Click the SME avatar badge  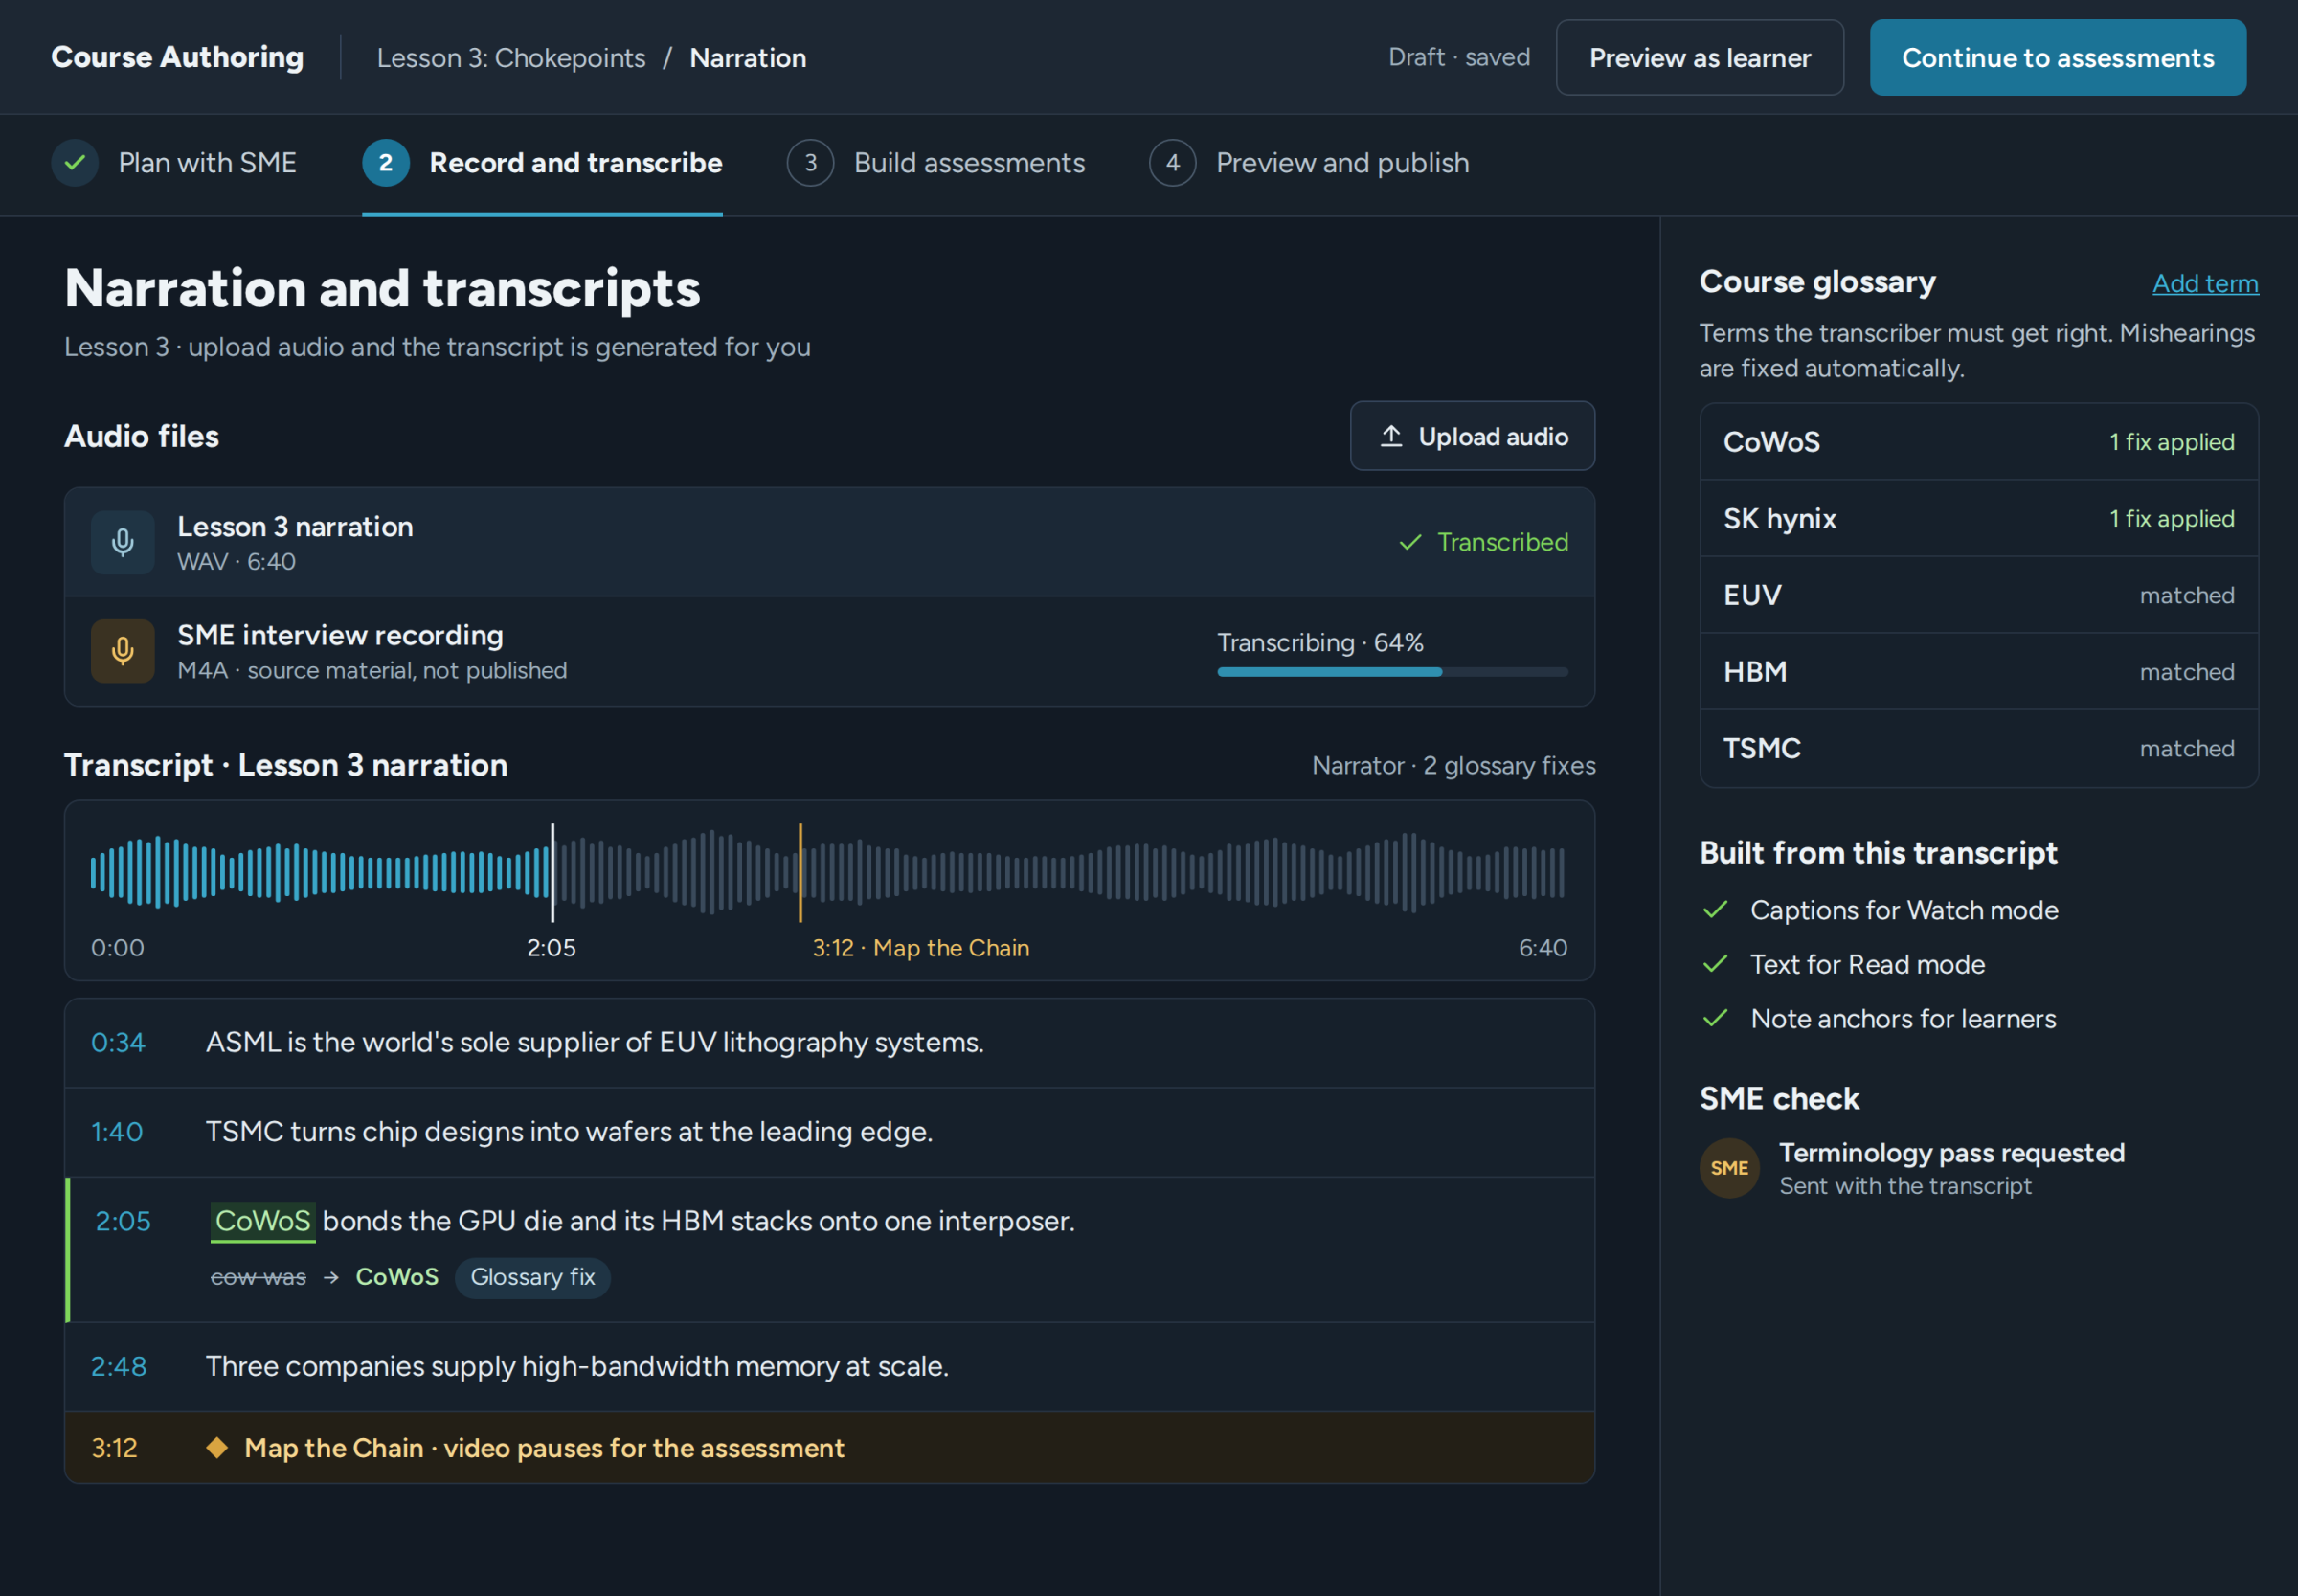coord(1729,1168)
